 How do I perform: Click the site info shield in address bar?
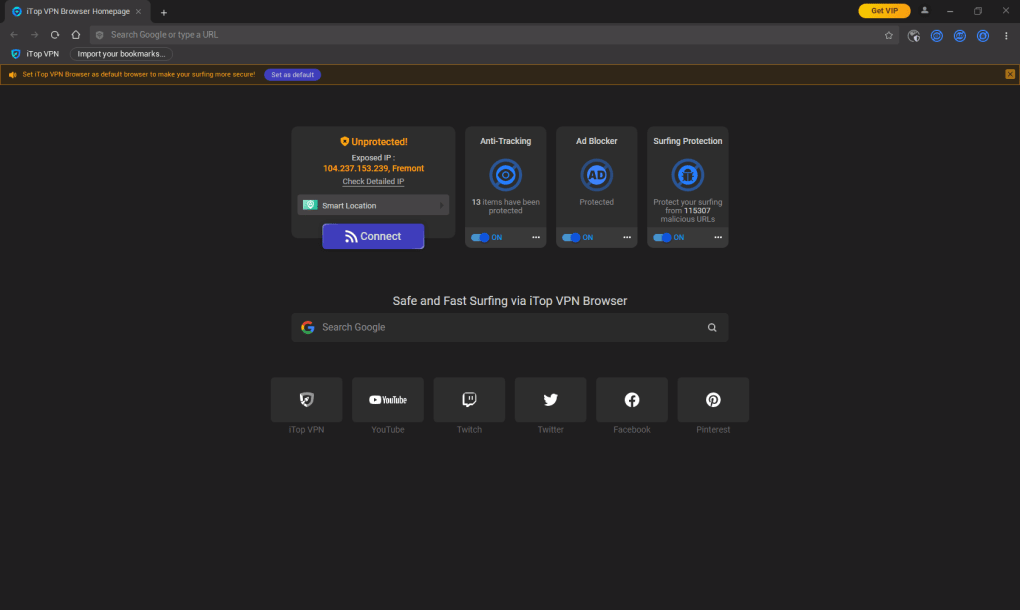[100, 35]
